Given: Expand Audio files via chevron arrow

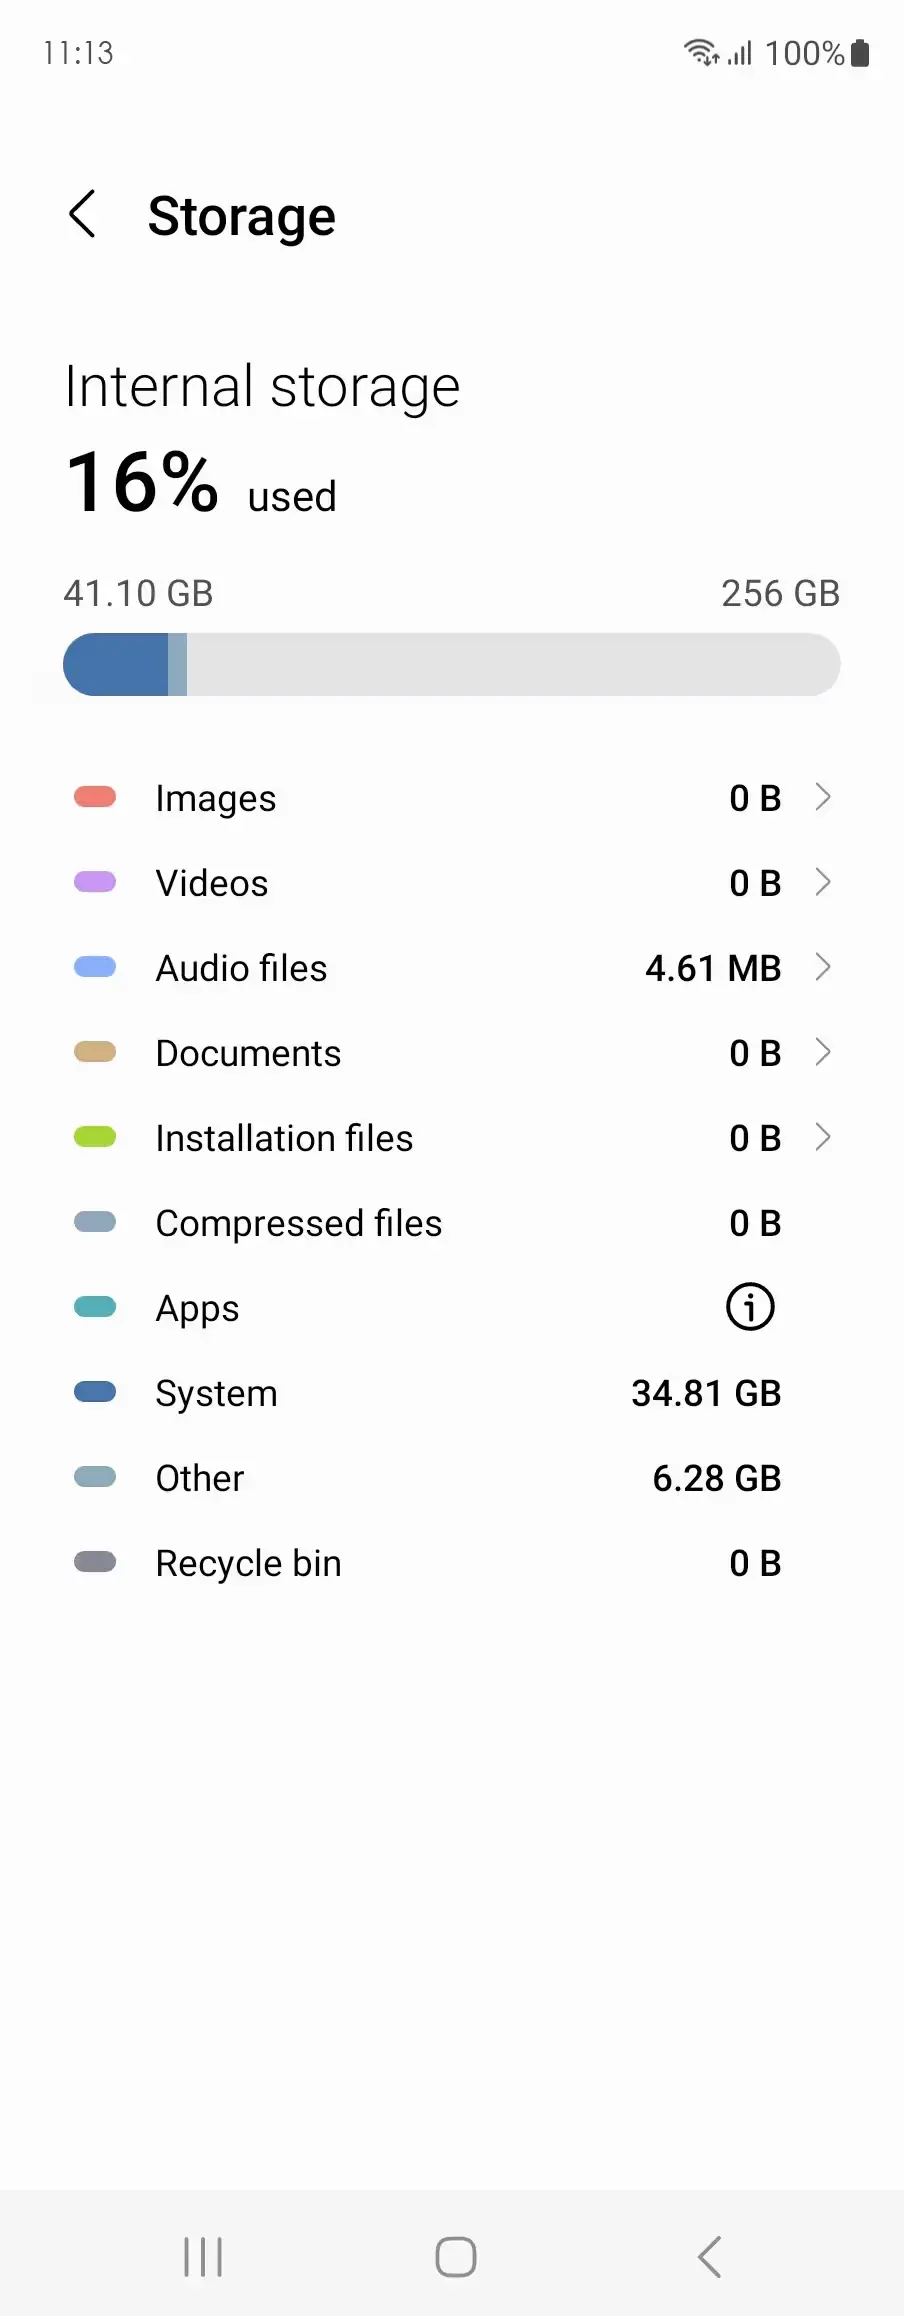Looking at the screenshot, I should click(x=823, y=967).
